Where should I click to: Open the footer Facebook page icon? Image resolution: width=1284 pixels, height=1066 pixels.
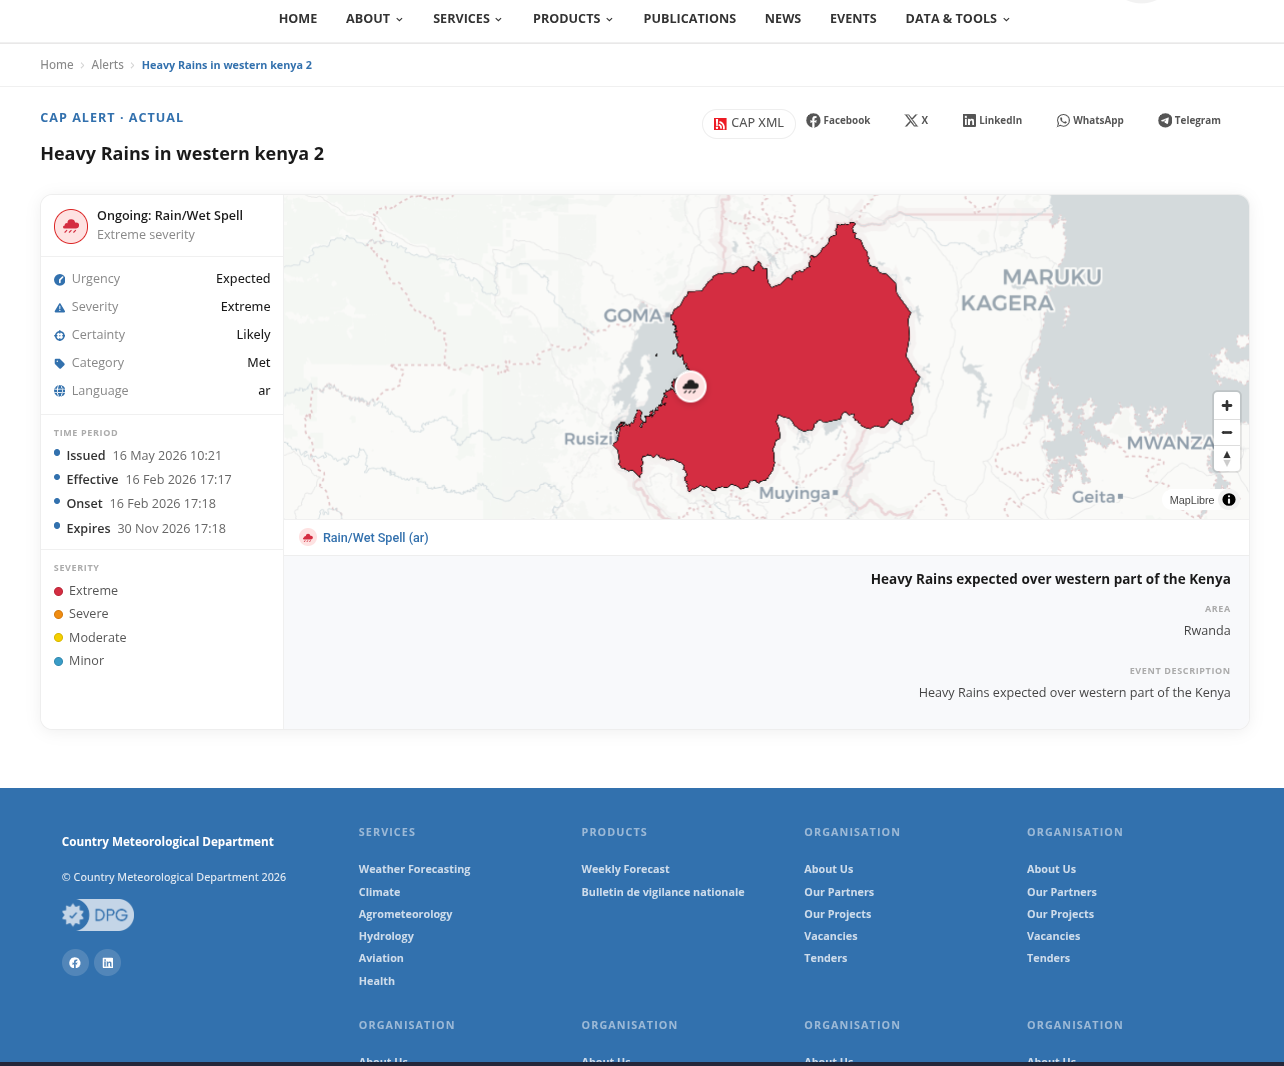pos(75,963)
